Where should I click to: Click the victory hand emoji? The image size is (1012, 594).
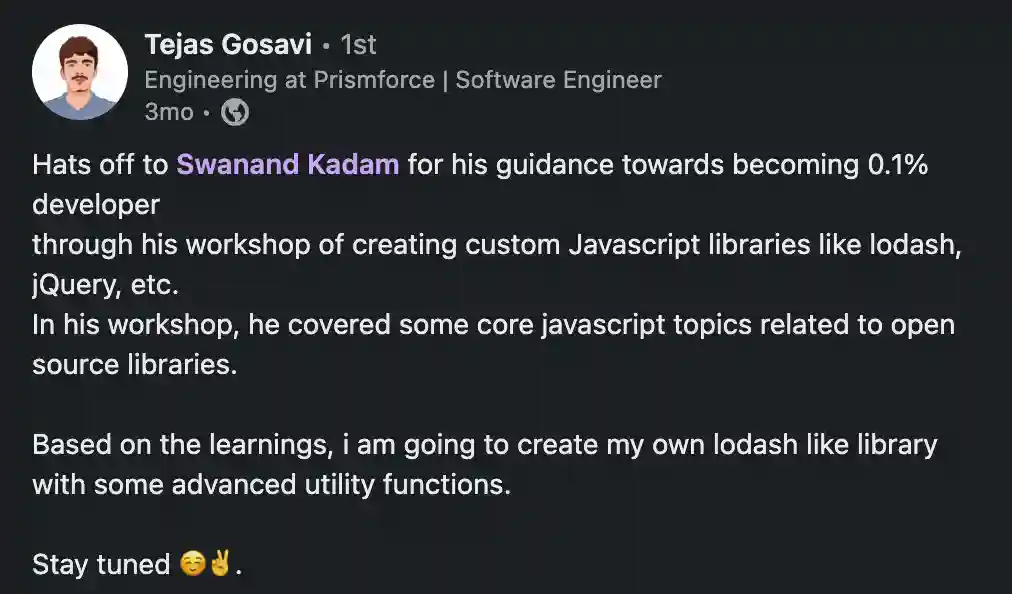coord(220,565)
